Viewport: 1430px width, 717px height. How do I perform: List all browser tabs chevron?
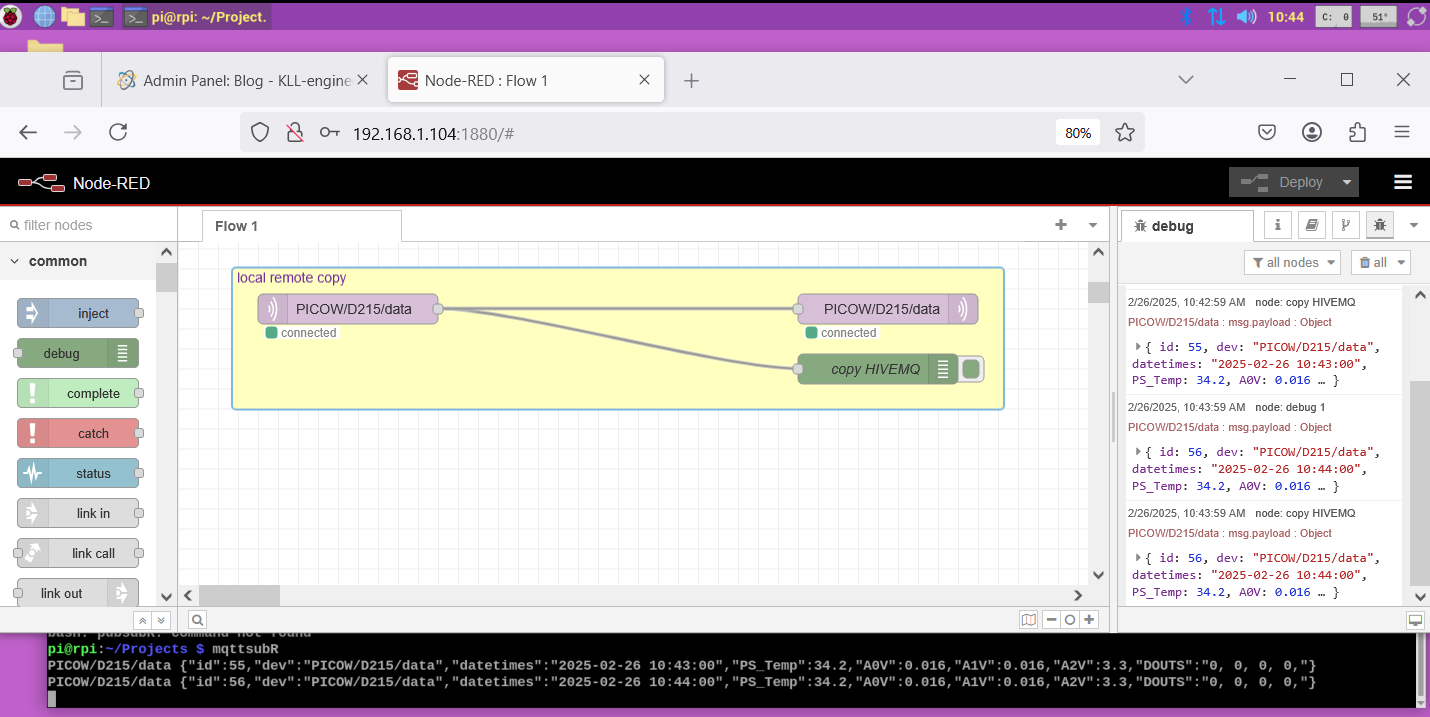1186,80
